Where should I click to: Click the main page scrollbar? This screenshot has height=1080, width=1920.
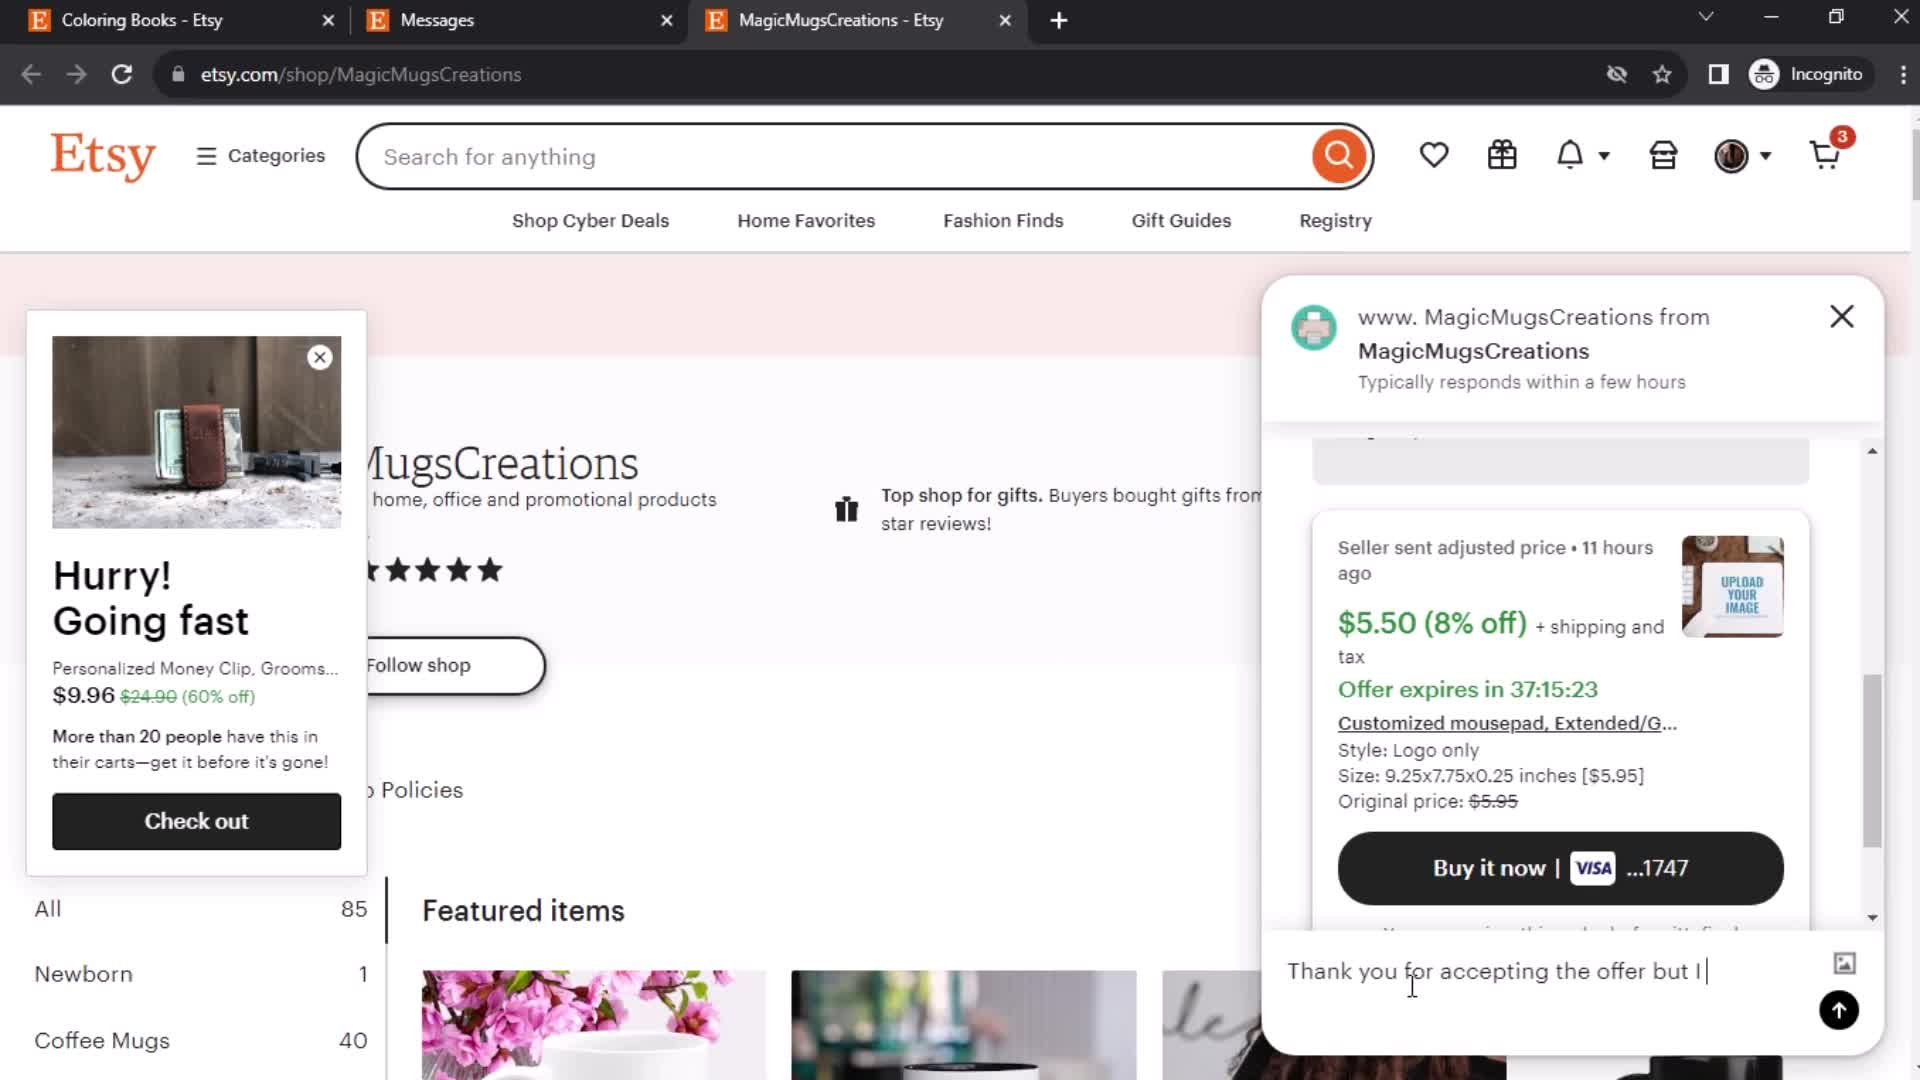(1914, 165)
